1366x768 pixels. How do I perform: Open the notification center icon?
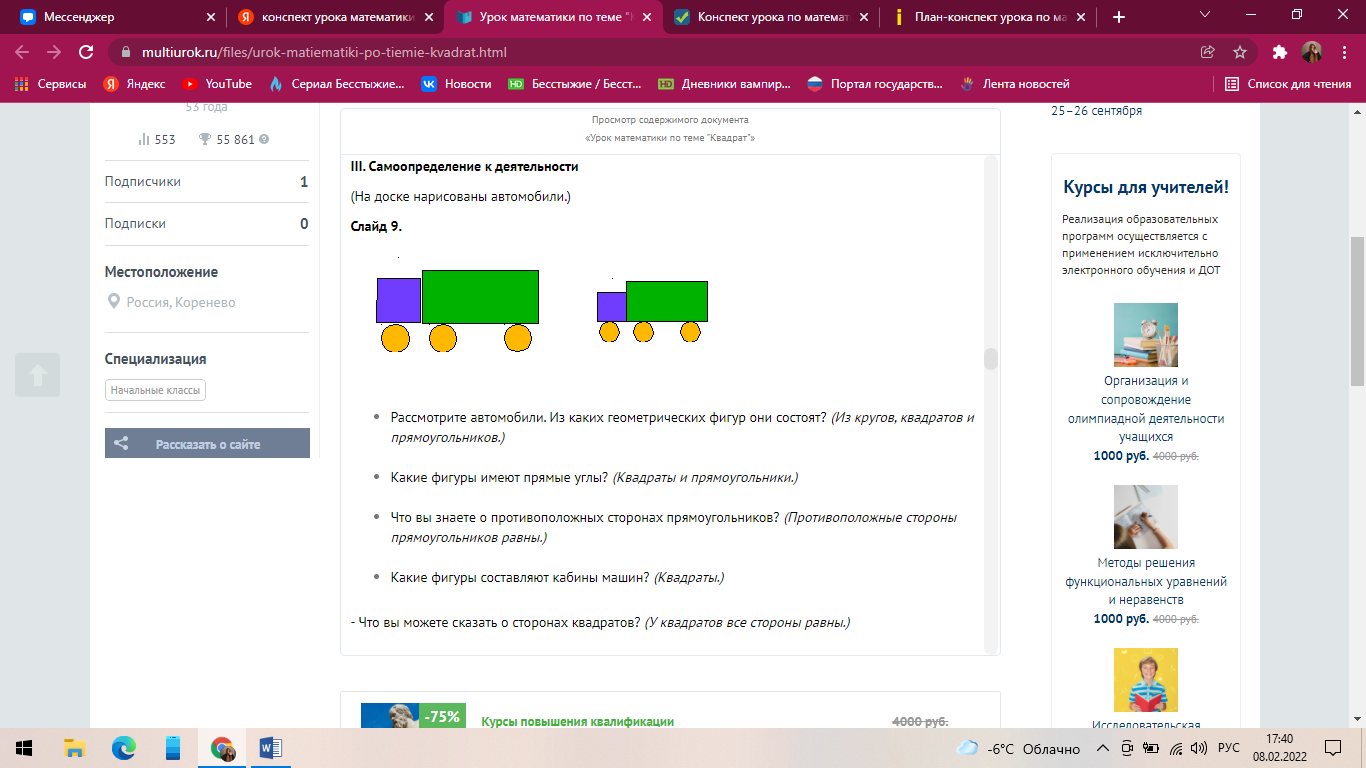(1333, 748)
